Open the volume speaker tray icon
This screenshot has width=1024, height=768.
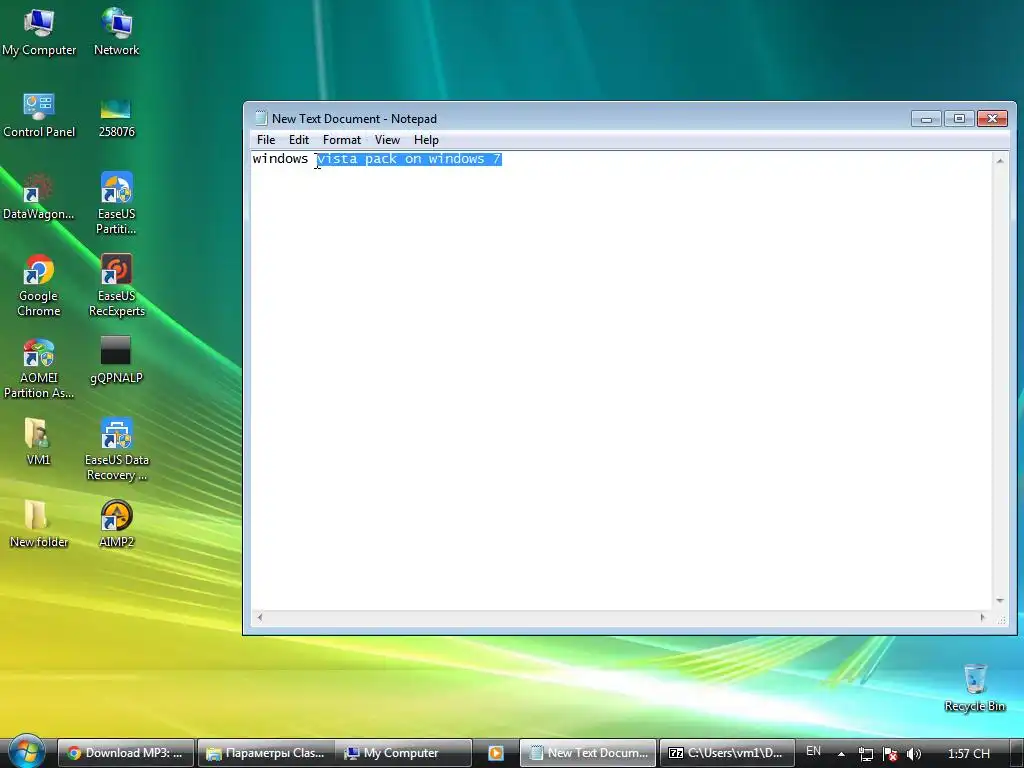[x=914, y=754]
